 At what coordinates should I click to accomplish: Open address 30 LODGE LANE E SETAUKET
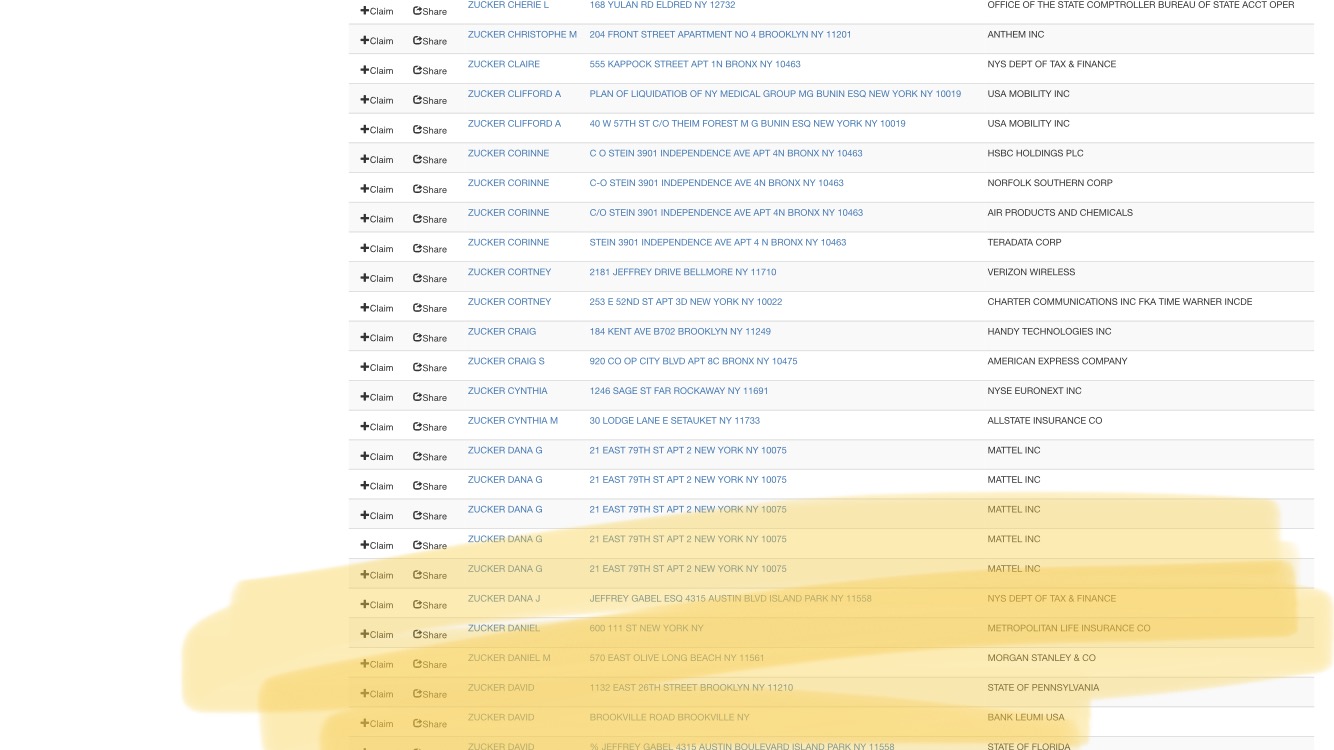(675, 421)
